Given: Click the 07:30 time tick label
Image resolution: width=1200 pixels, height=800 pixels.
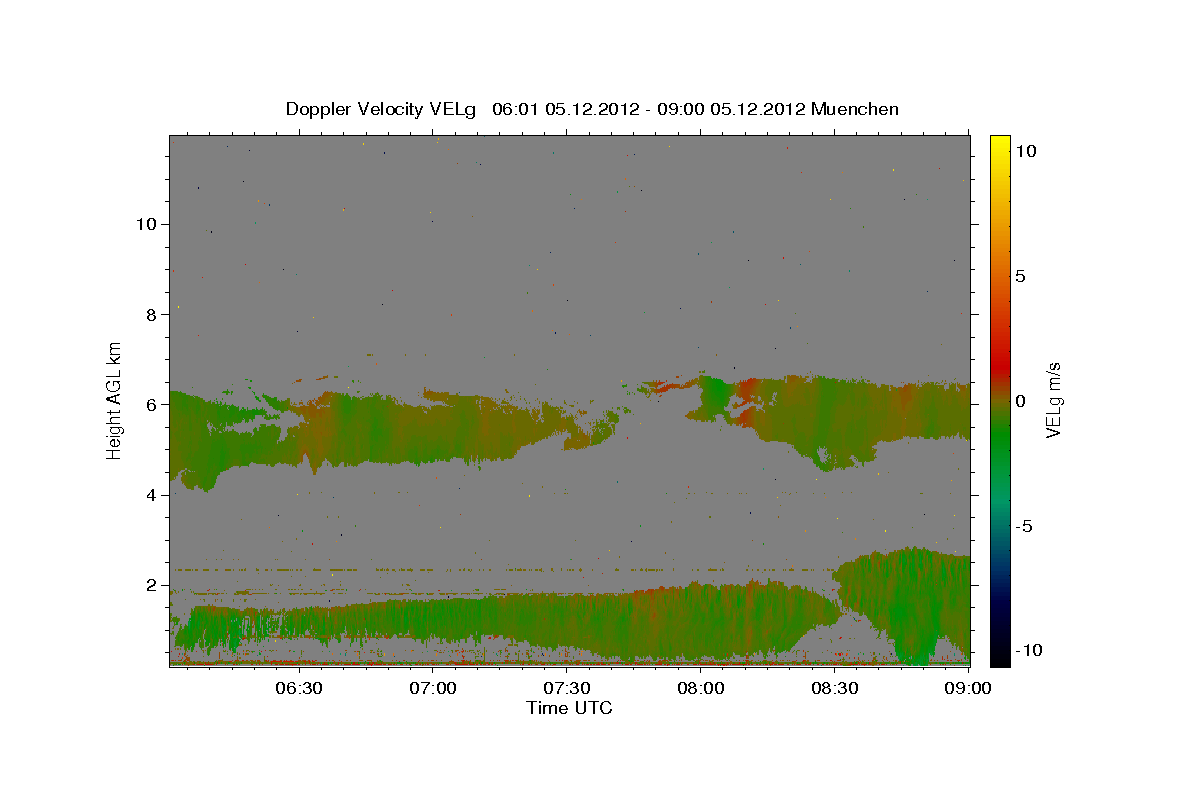Looking at the screenshot, I should coord(566,689).
